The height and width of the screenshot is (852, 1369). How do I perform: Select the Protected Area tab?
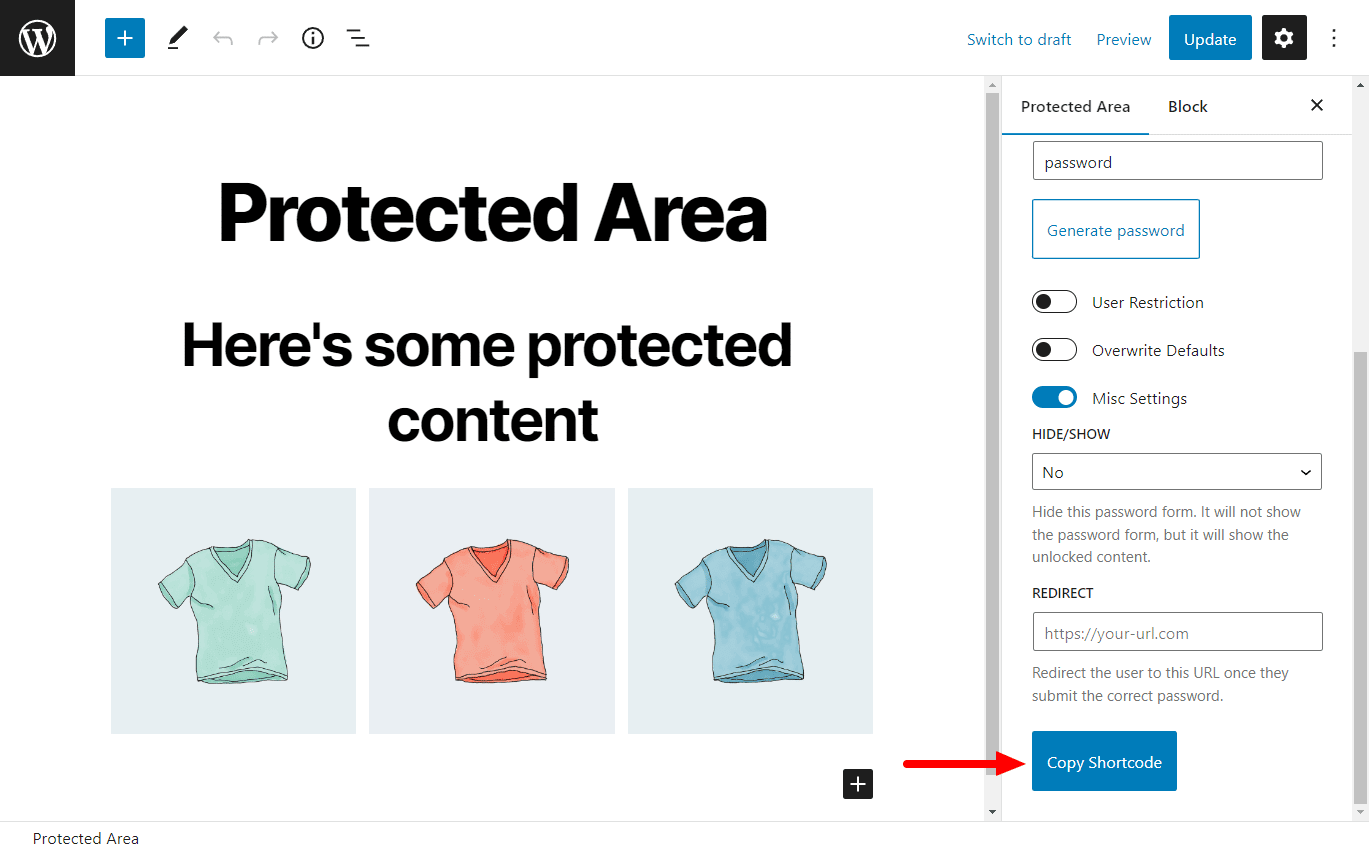(x=1075, y=106)
